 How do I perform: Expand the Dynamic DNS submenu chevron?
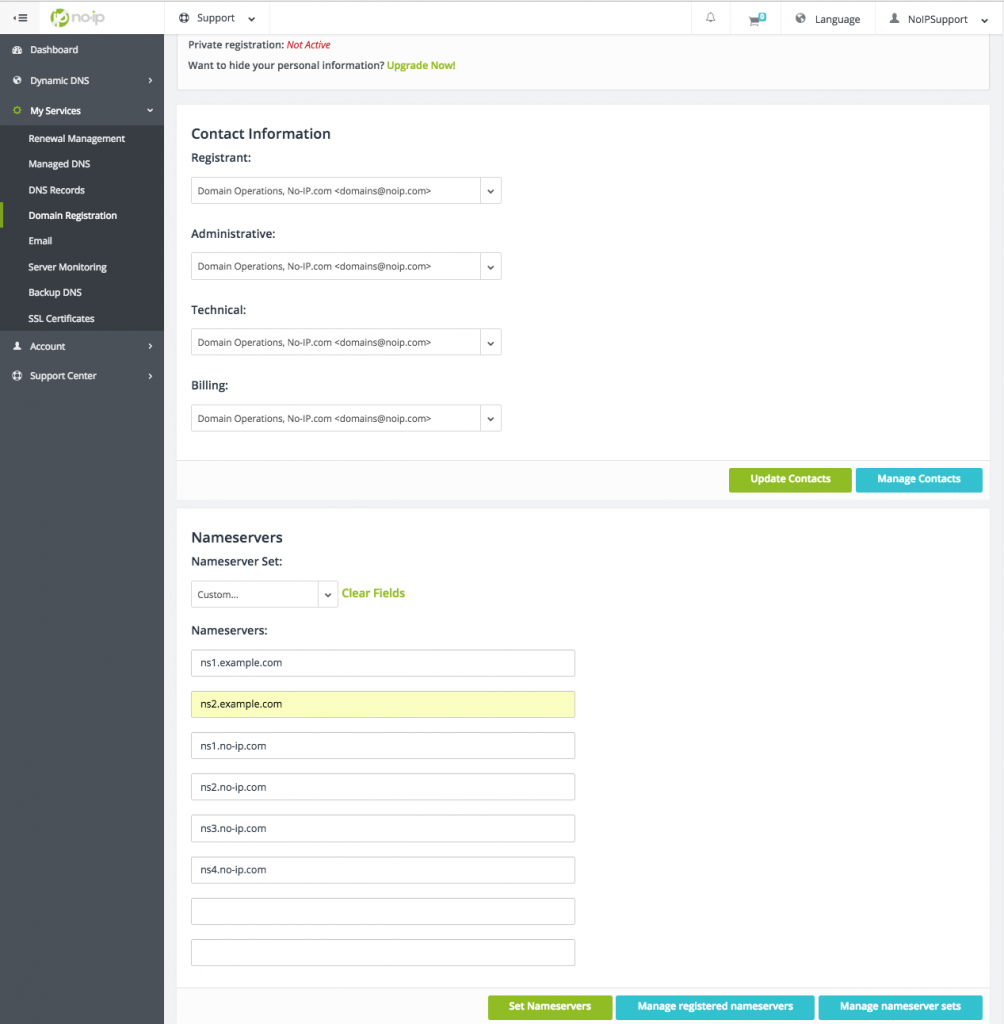(x=150, y=80)
